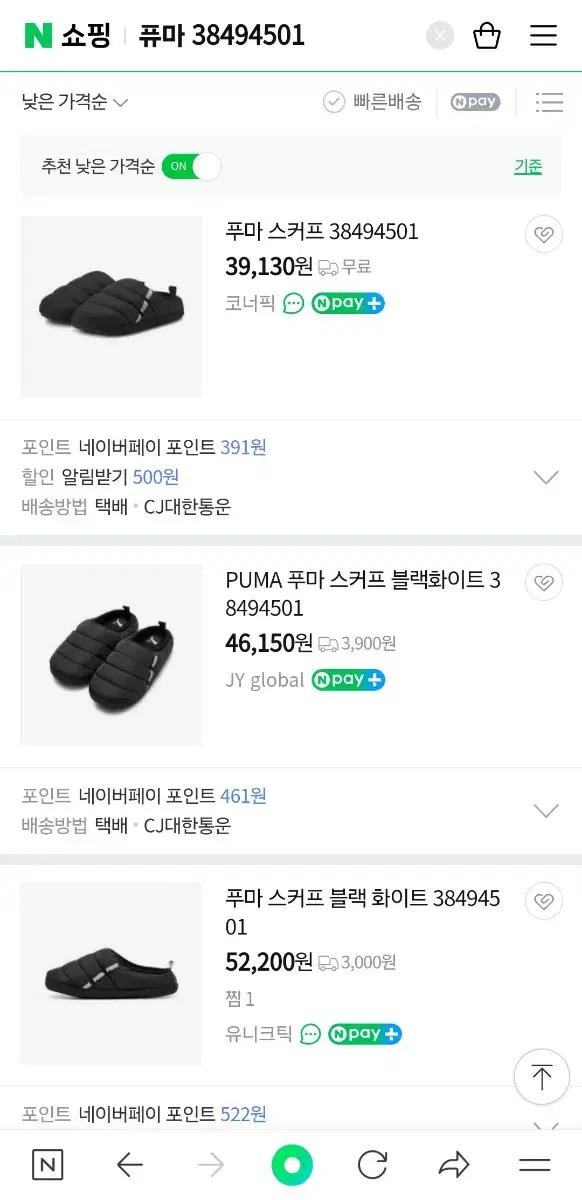Toggle off the 추천 낮은 가격순 switch
The height and width of the screenshot is (1200, 582).
click(x=191, y=166)
